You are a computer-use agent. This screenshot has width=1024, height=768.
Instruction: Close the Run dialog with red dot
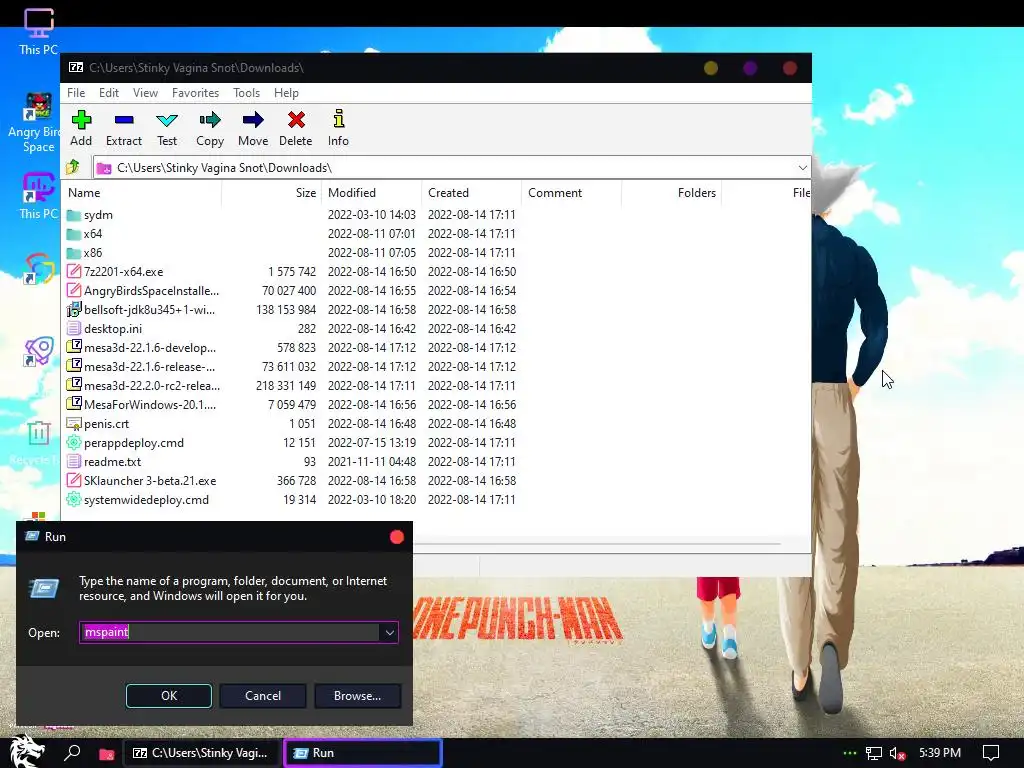[396, 537]
